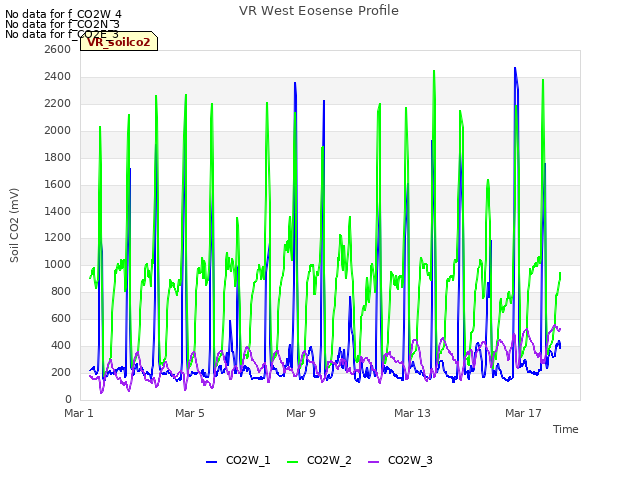This screenshot has height=480, width=640.
Task: Toggle the CO2W_3 legend label
Action: pyautogui.click(x=410, y=460)
